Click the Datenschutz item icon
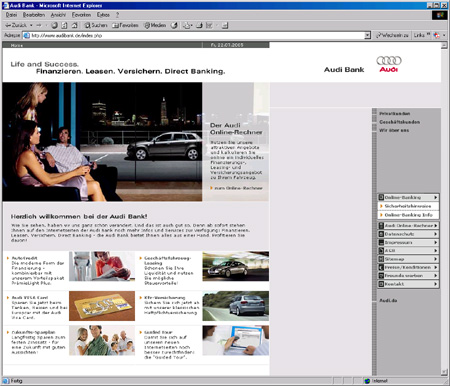The image size is (450, 386). [x=381, y=234]
